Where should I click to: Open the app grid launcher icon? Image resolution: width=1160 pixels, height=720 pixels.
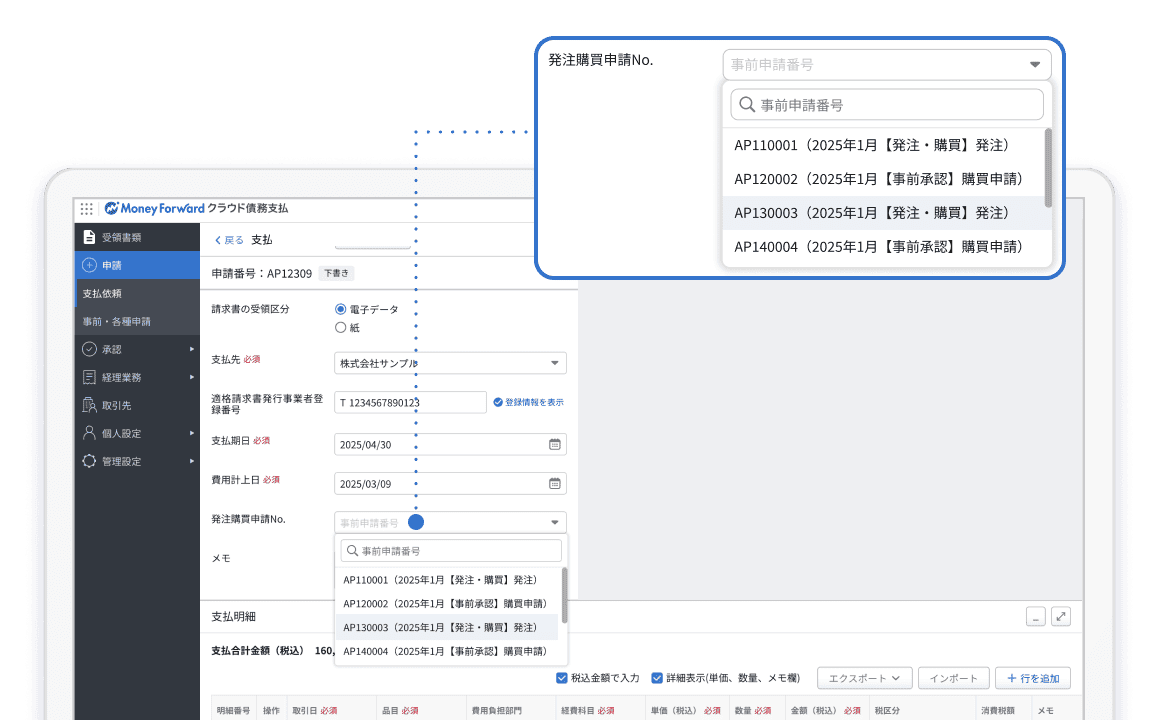point(87,209)
